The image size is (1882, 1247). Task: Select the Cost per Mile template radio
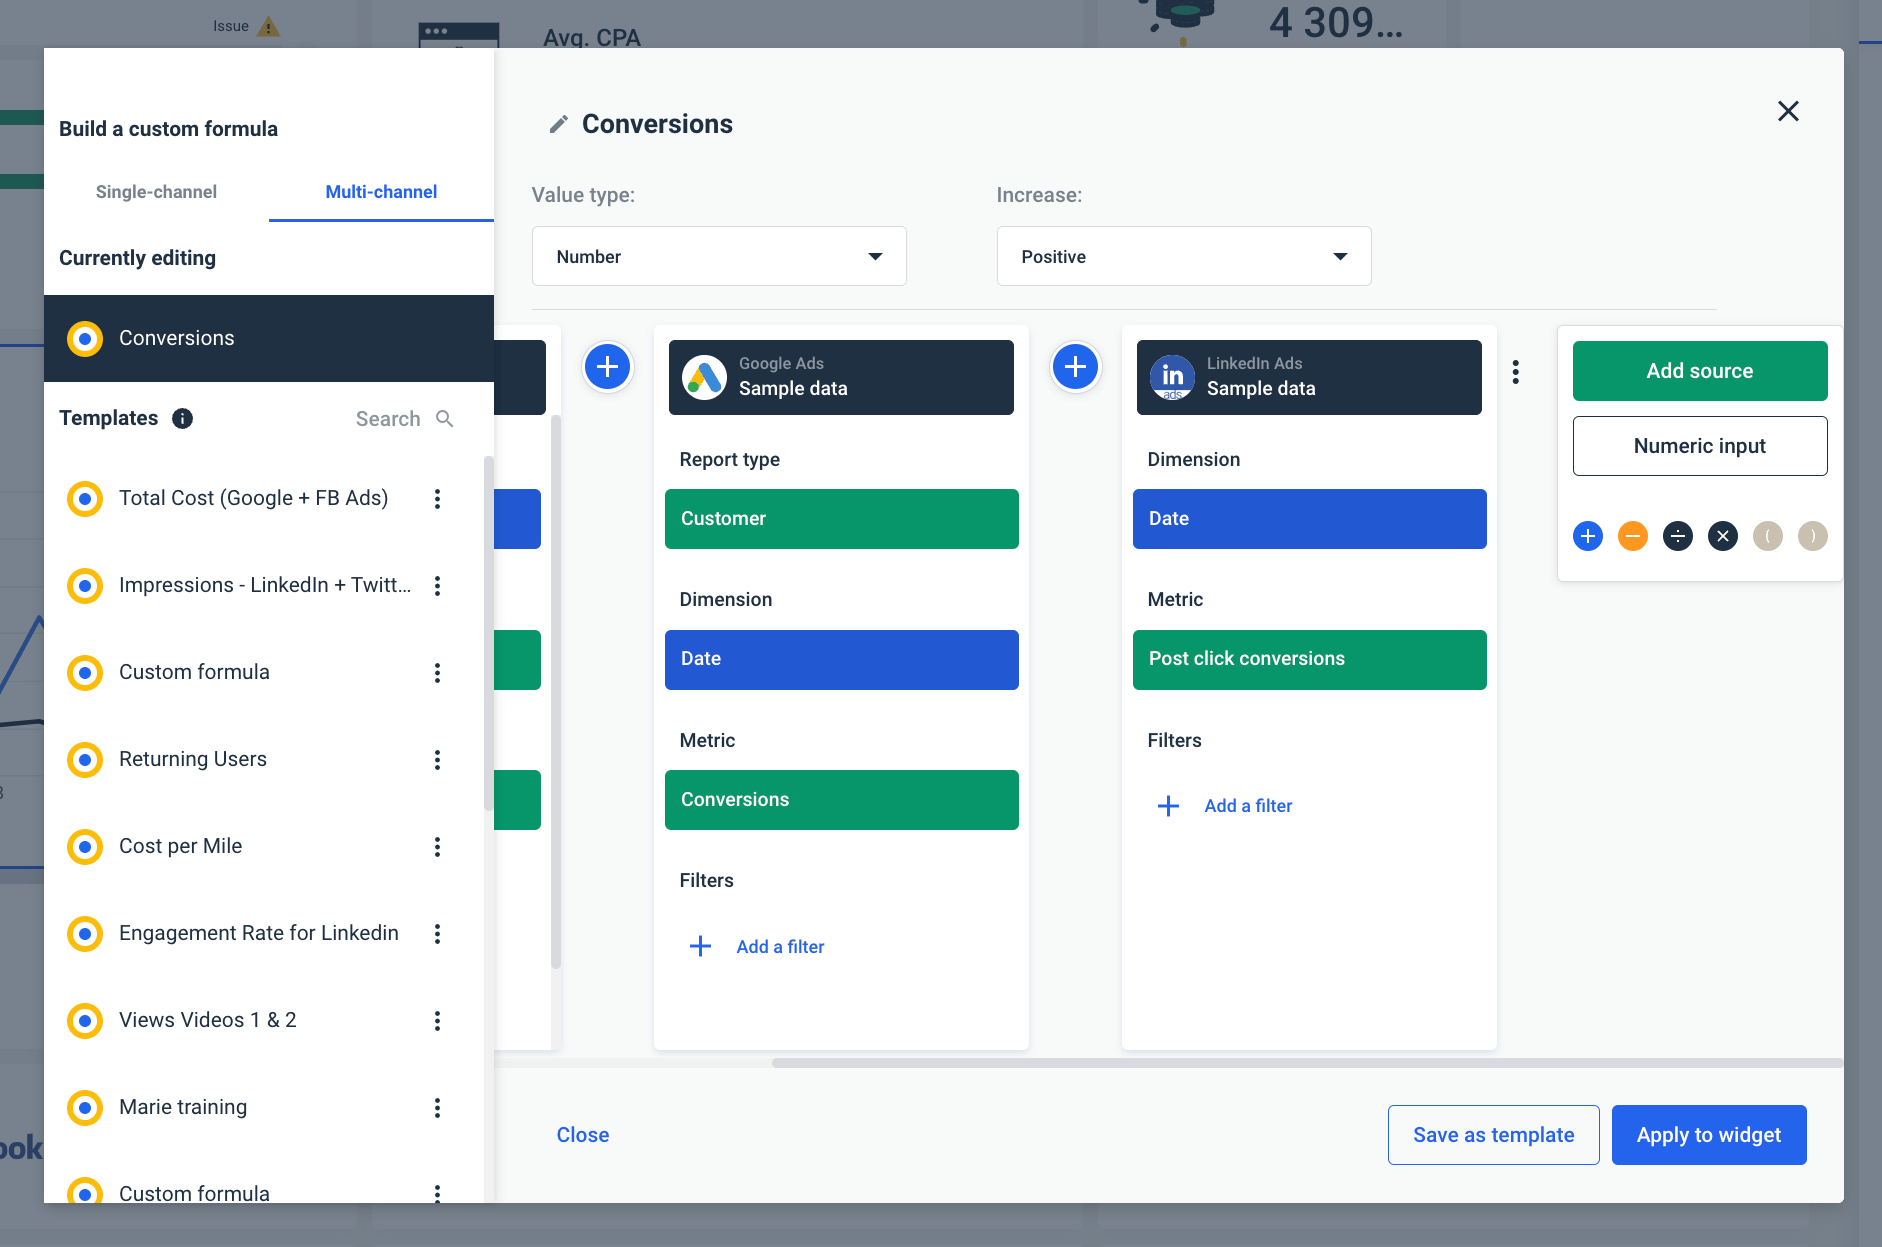[85, 847]
